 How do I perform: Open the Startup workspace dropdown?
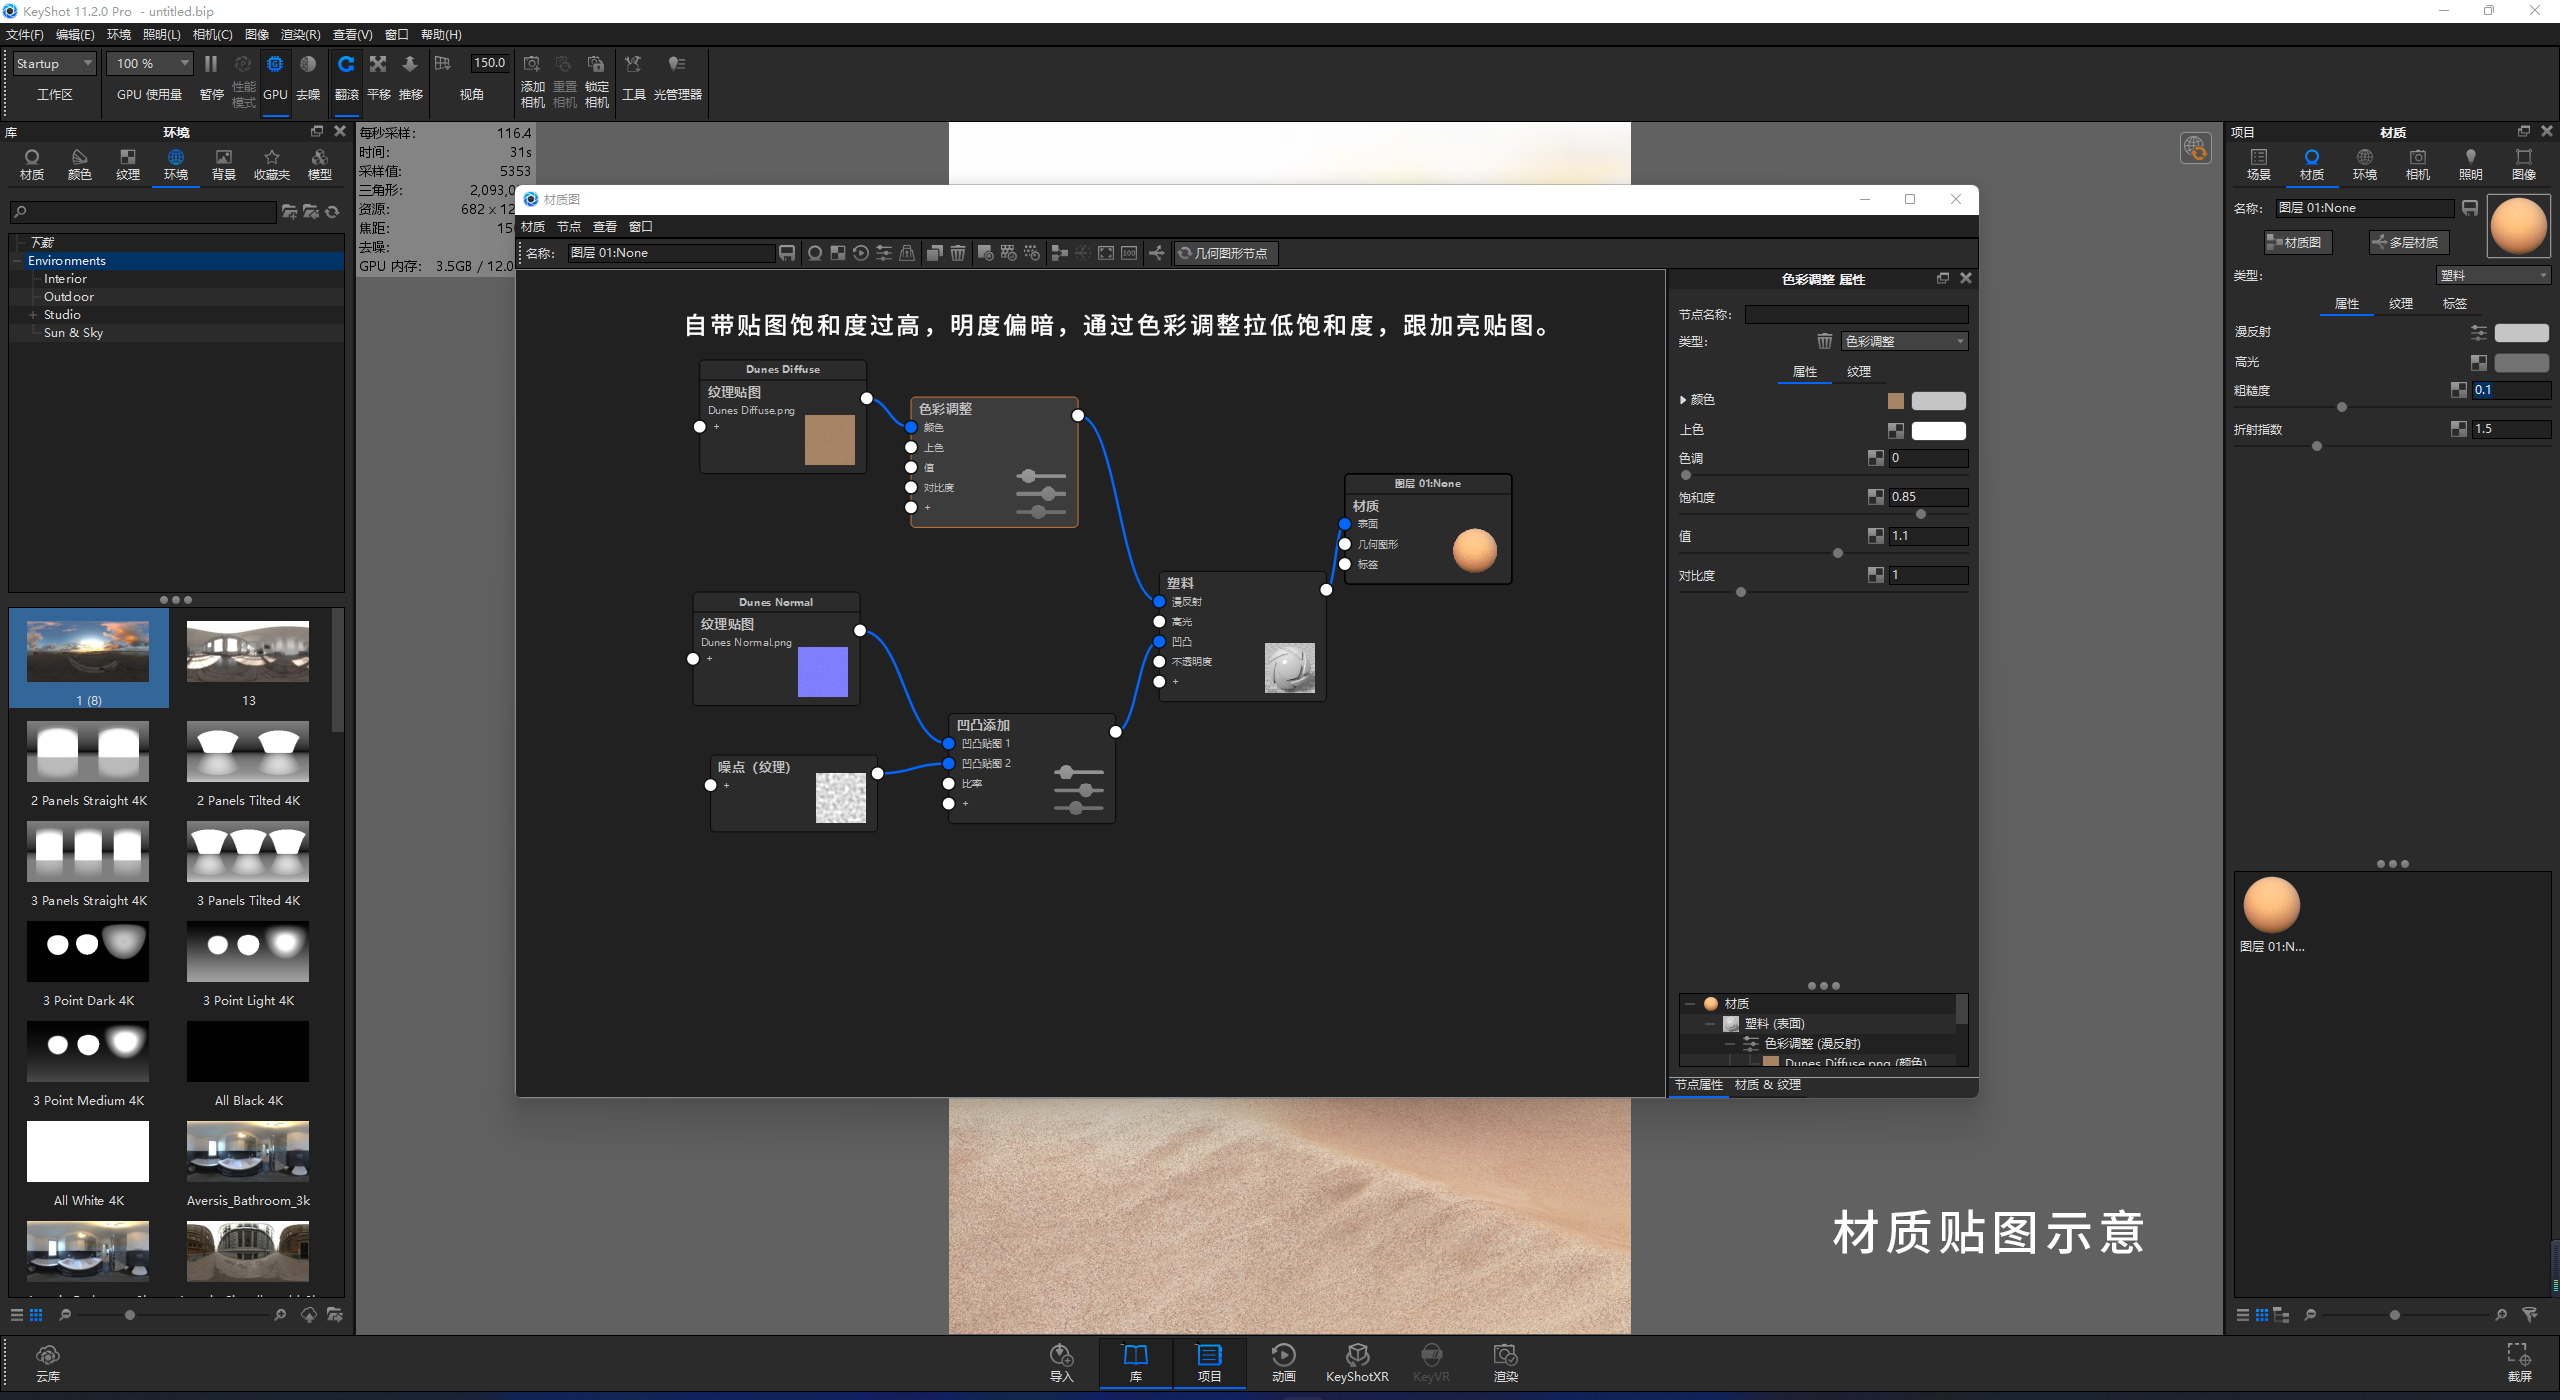click(54, 64)
